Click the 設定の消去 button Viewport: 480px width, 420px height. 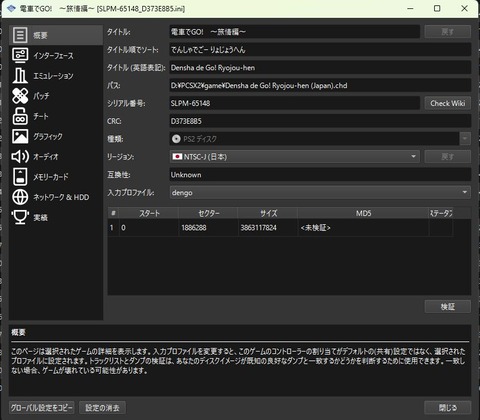(x=102, y=407)
